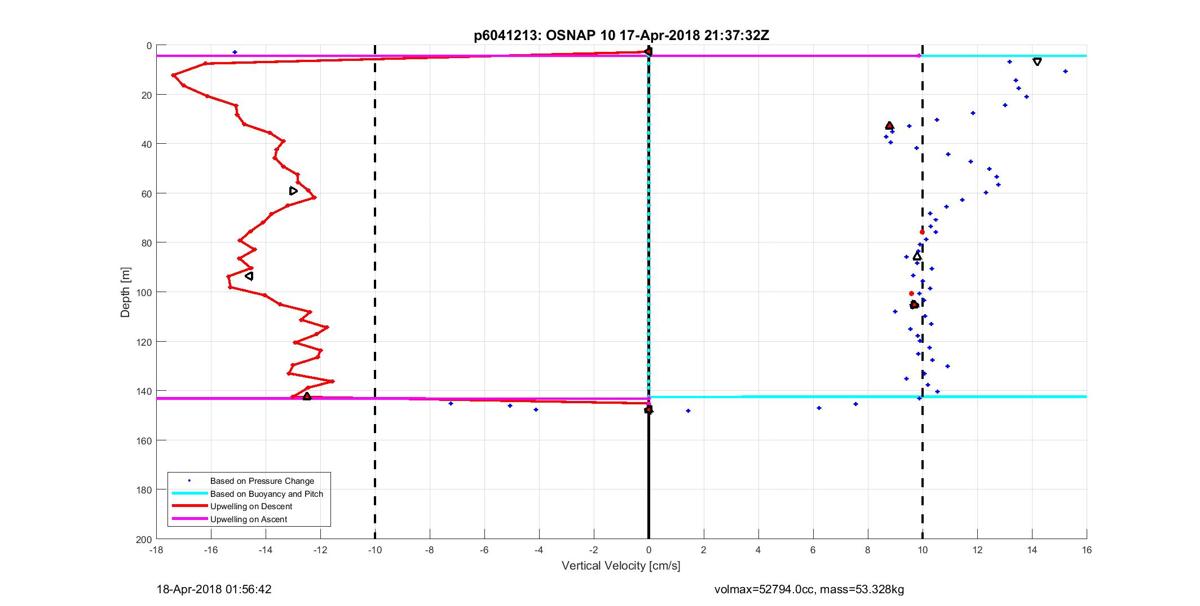Click depth-axis tick label '80'

click(x=147, y=243)
